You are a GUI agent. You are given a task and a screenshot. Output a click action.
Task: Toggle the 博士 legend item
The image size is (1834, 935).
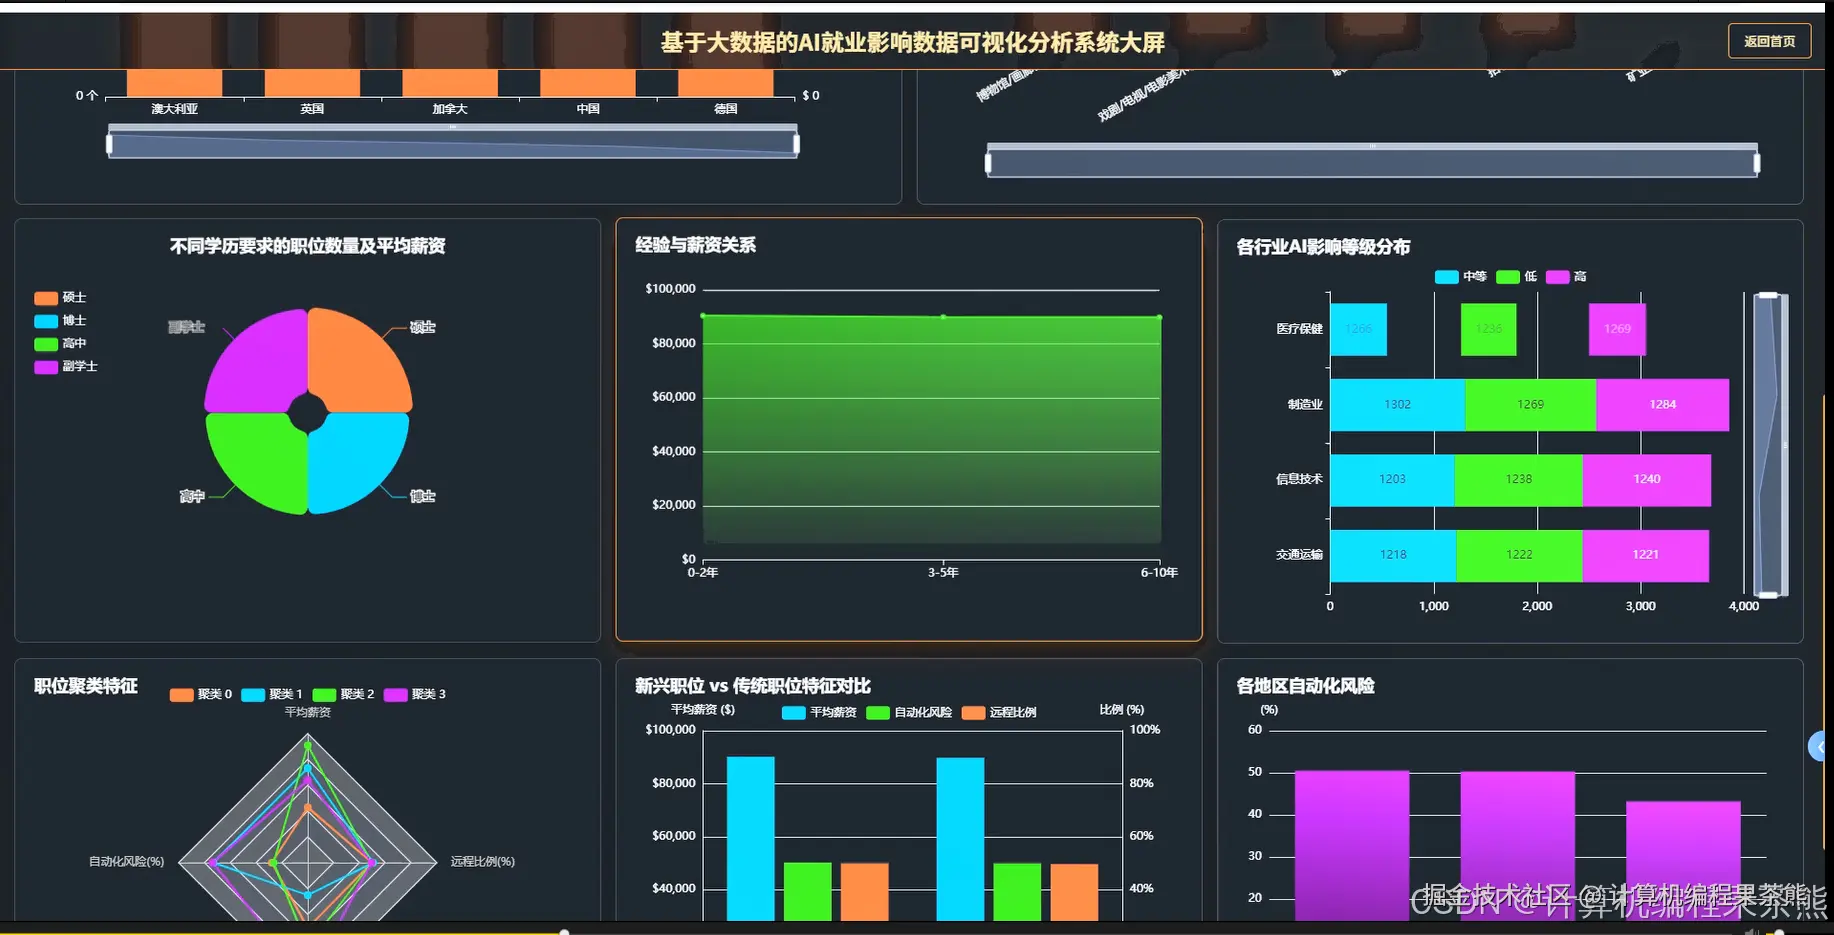pos(60,321)
